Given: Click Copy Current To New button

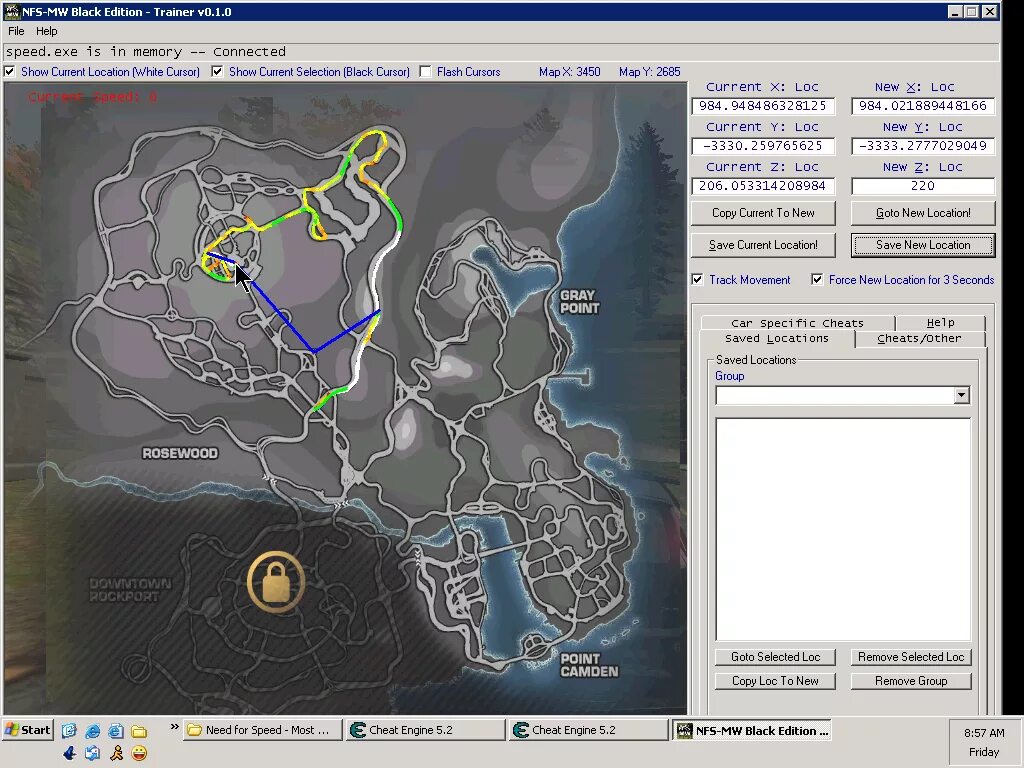Looking at the screenshot, I should (763, 213).
